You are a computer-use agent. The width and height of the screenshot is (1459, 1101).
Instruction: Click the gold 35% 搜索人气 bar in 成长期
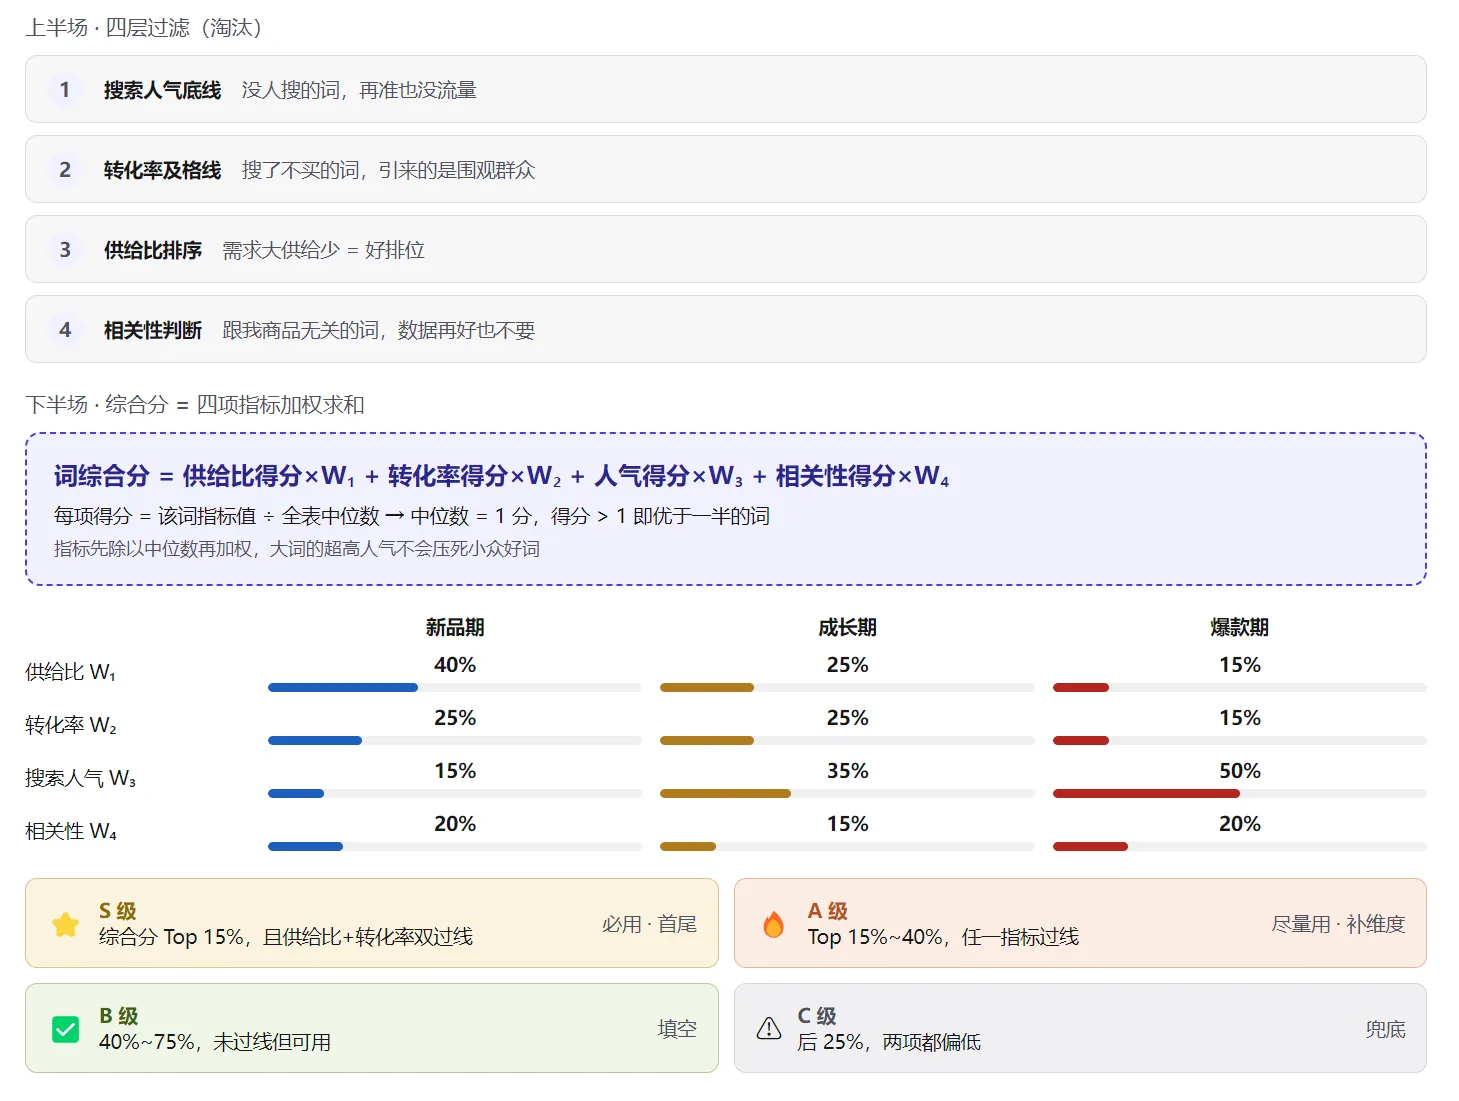tap(725, 794)
